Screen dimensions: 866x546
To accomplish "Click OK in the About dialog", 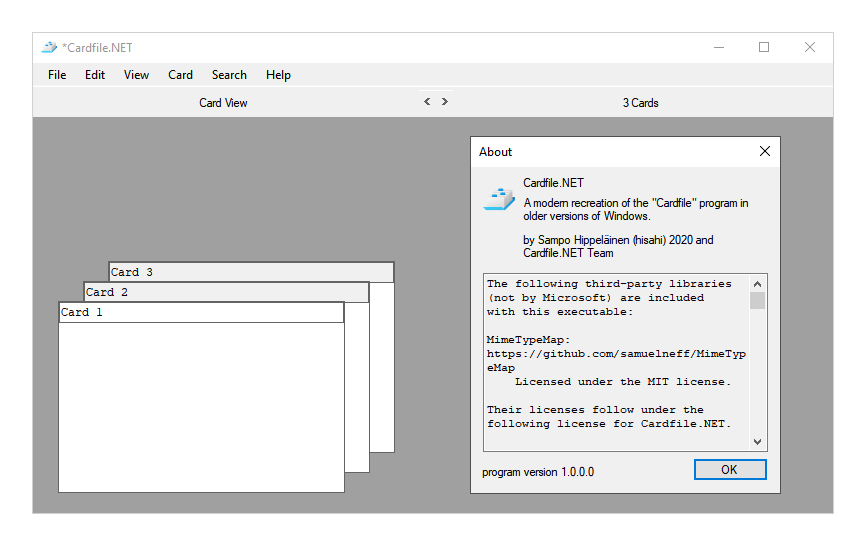I will (x=730, y=470).
